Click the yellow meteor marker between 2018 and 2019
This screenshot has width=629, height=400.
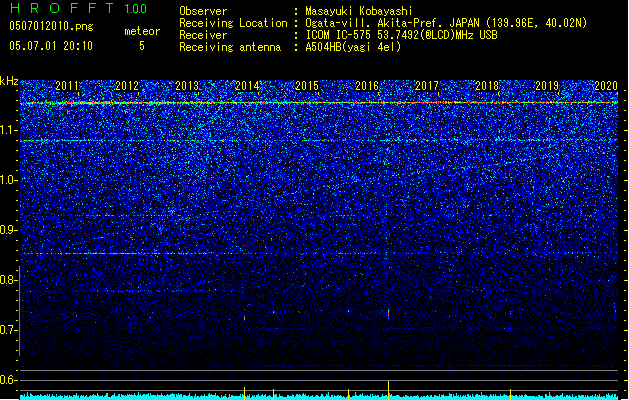(510, 392)
